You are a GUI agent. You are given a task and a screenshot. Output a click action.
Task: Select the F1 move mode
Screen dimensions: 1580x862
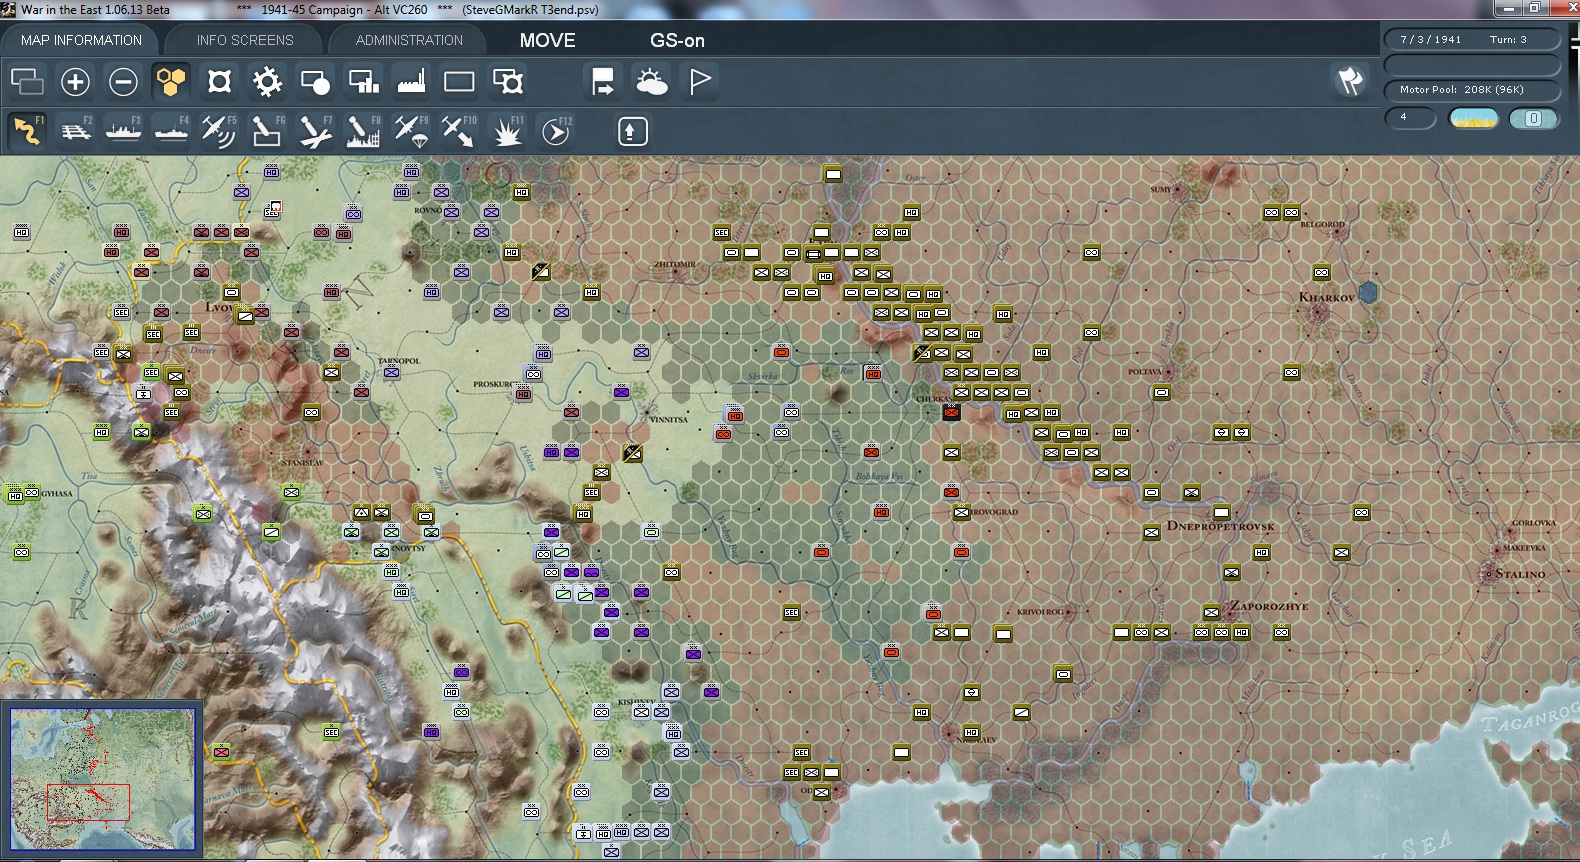[x=27, y=131]
